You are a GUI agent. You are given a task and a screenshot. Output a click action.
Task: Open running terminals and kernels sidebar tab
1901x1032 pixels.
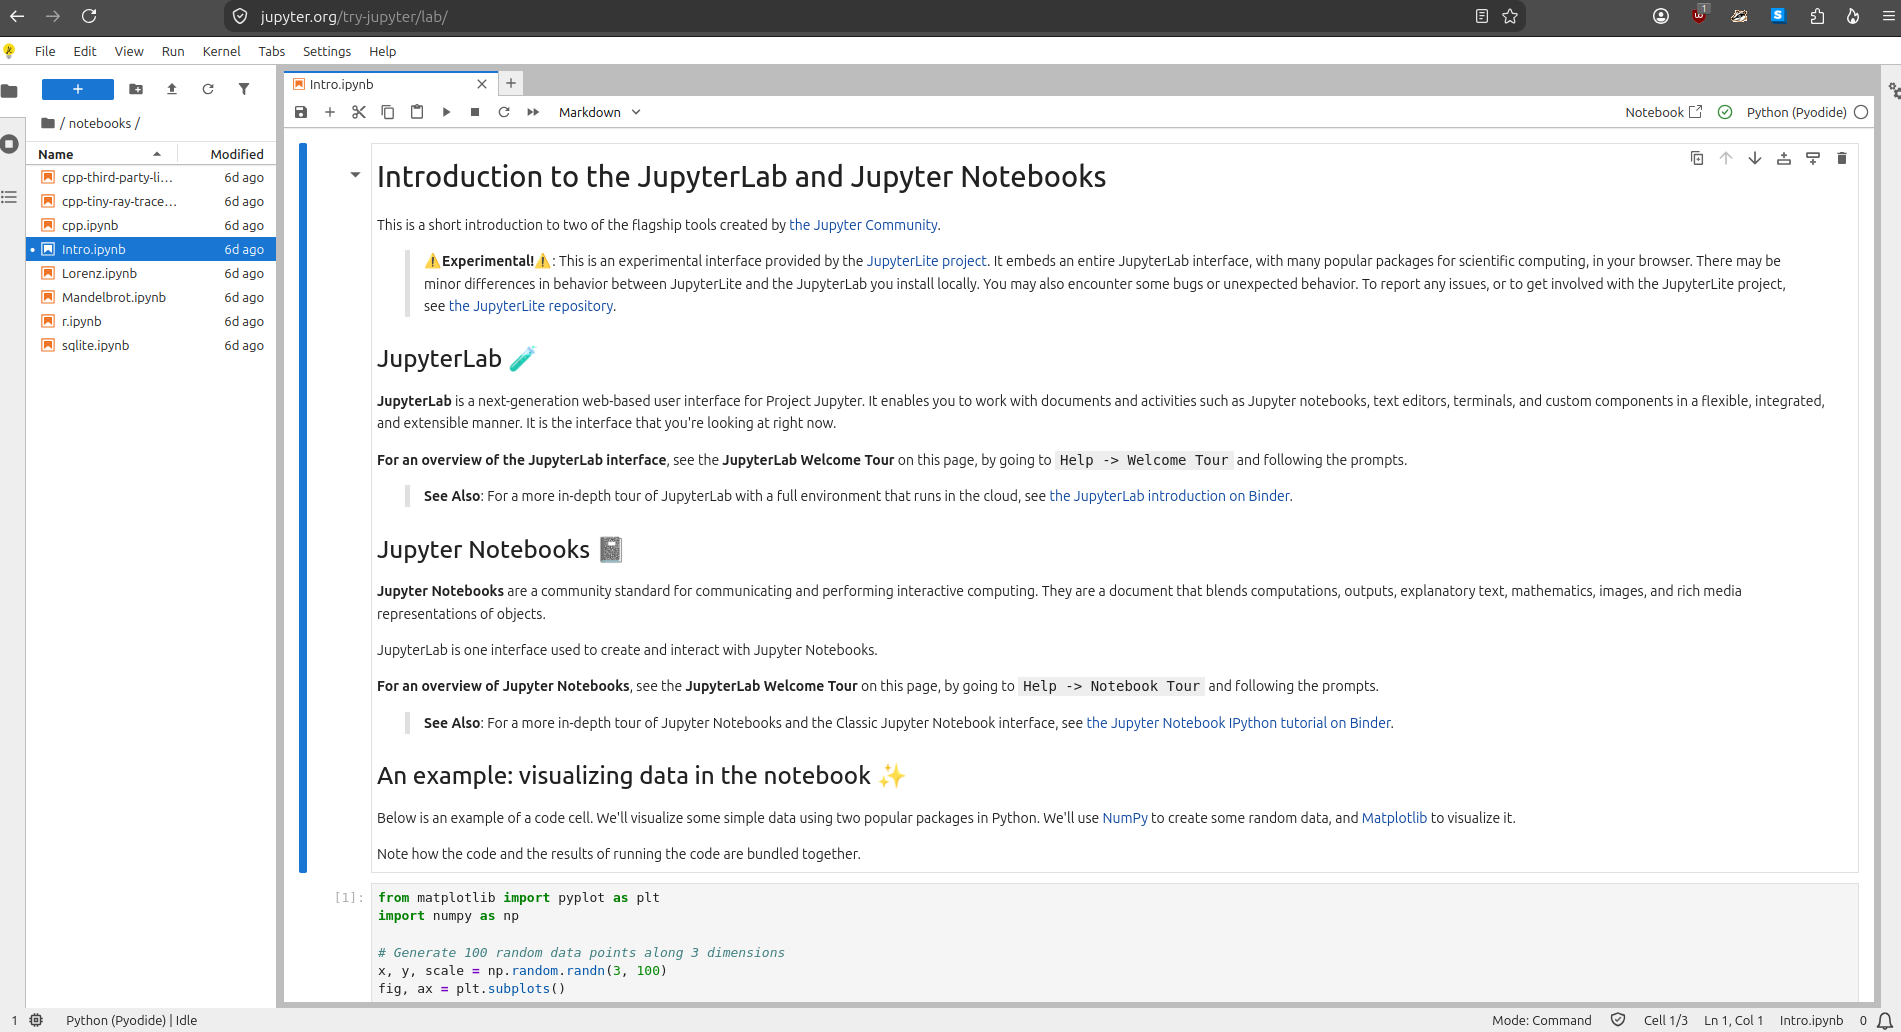click(x=10, y=144)
